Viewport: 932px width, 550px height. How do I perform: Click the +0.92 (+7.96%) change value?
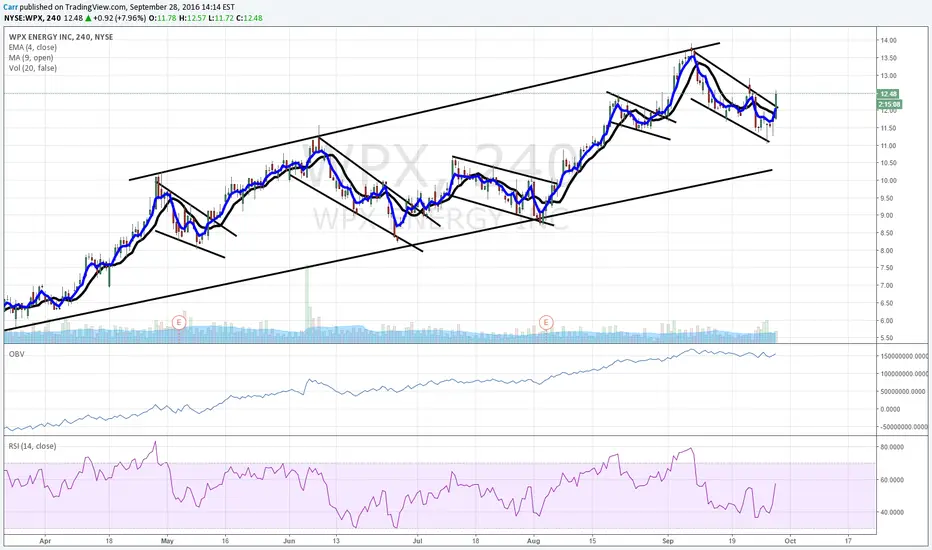119,18
